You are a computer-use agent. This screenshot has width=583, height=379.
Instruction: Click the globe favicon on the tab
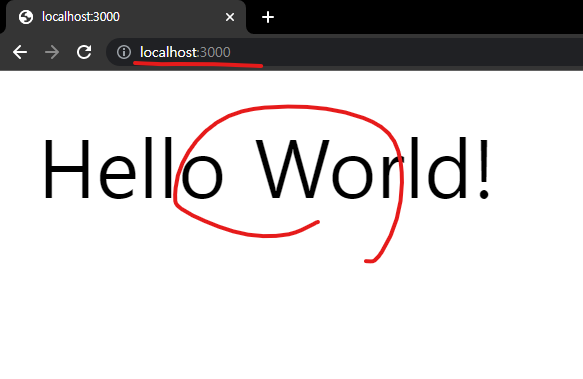[26, 17]
